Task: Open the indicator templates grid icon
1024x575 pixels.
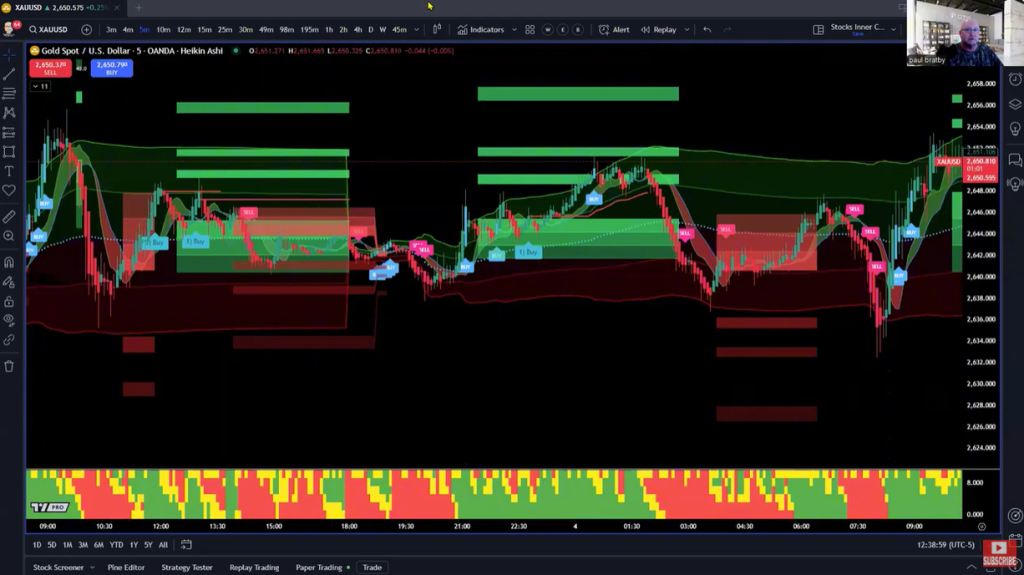Action: 530,29
